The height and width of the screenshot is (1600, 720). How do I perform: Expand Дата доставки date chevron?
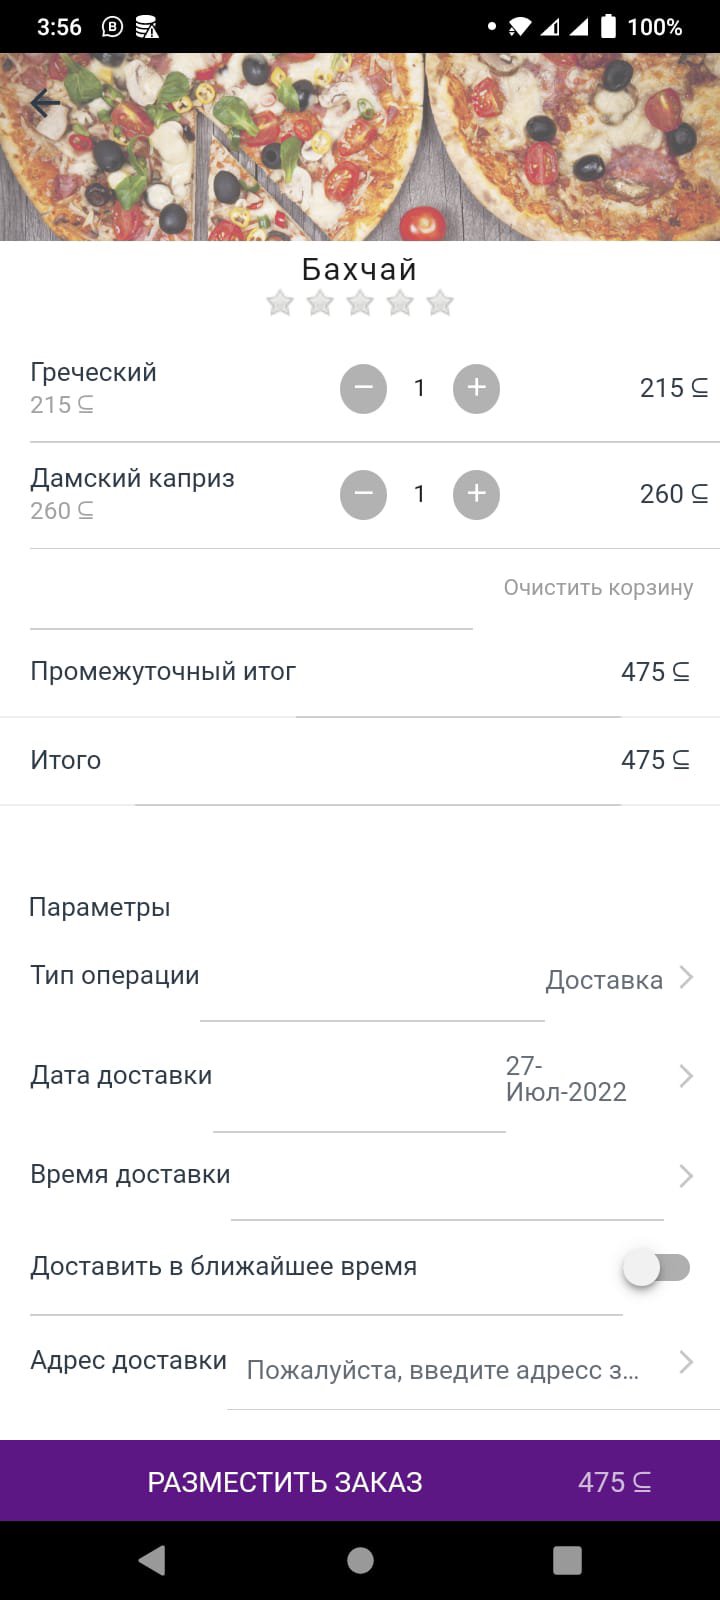coord(686,1076)
